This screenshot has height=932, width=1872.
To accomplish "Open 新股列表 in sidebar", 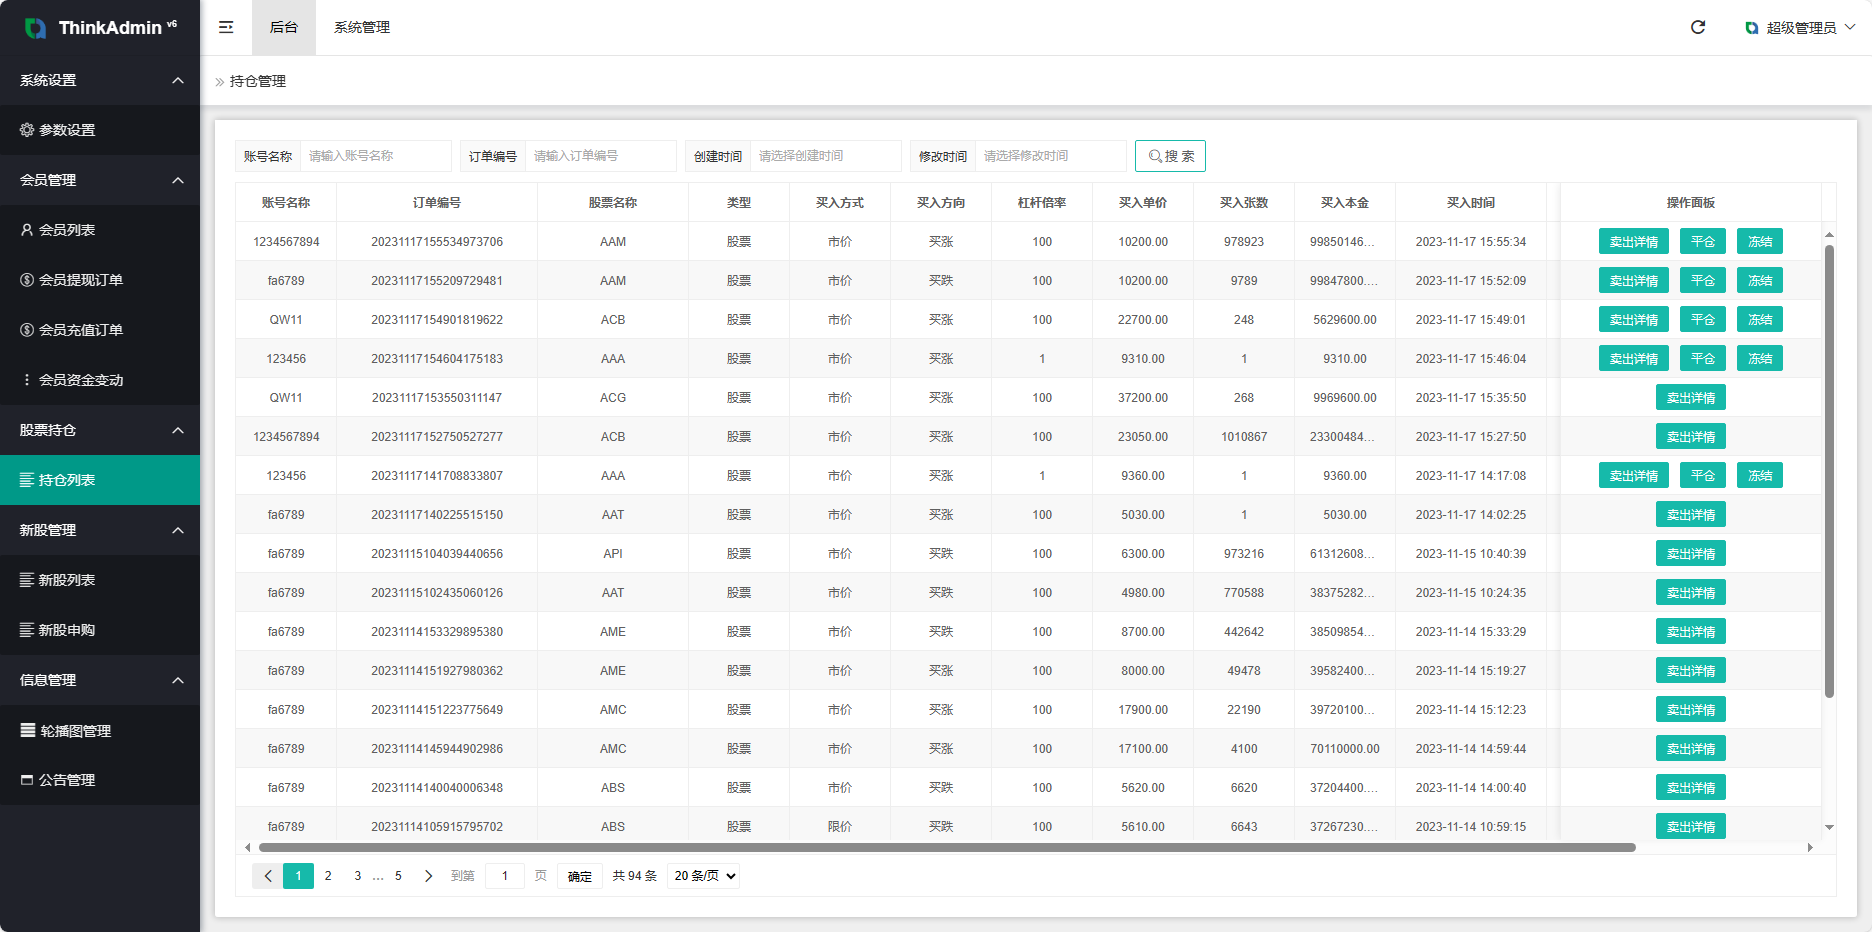I will click(100, 580).
